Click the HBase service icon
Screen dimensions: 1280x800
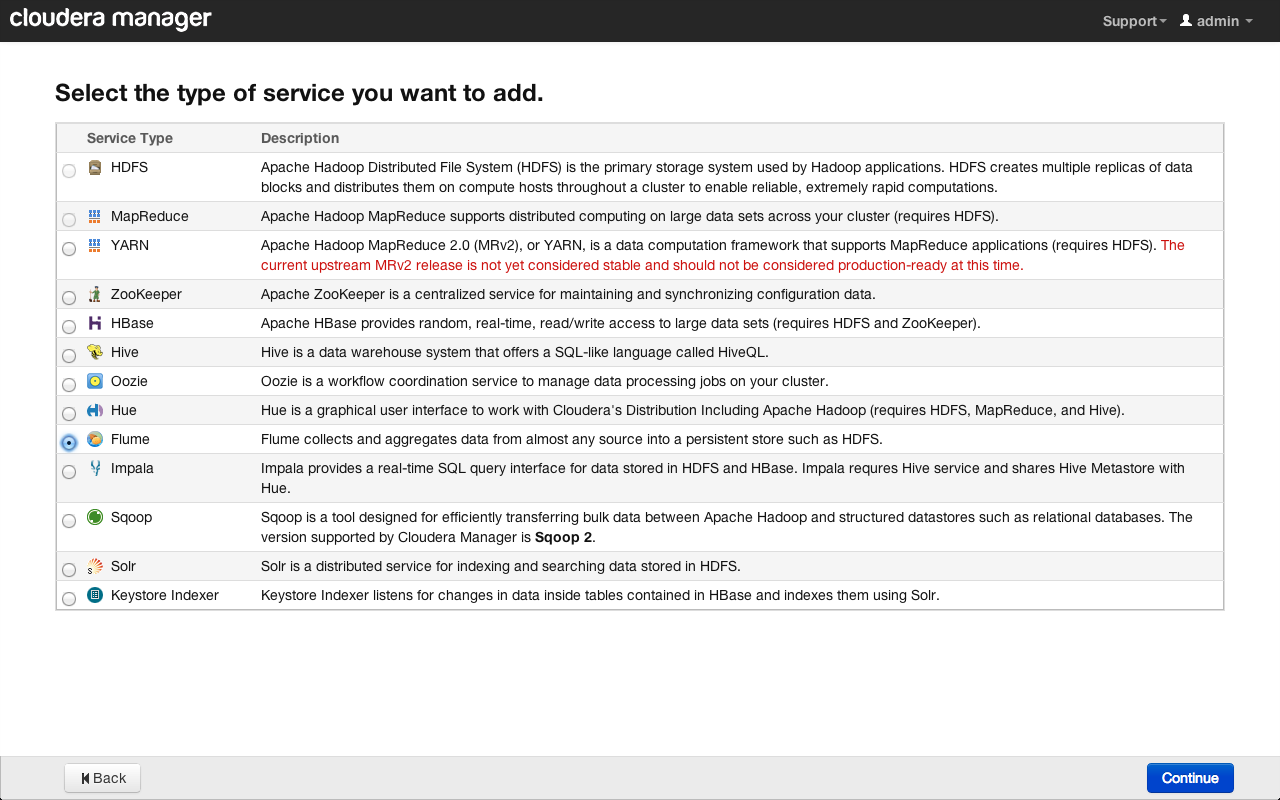[95, 323]
